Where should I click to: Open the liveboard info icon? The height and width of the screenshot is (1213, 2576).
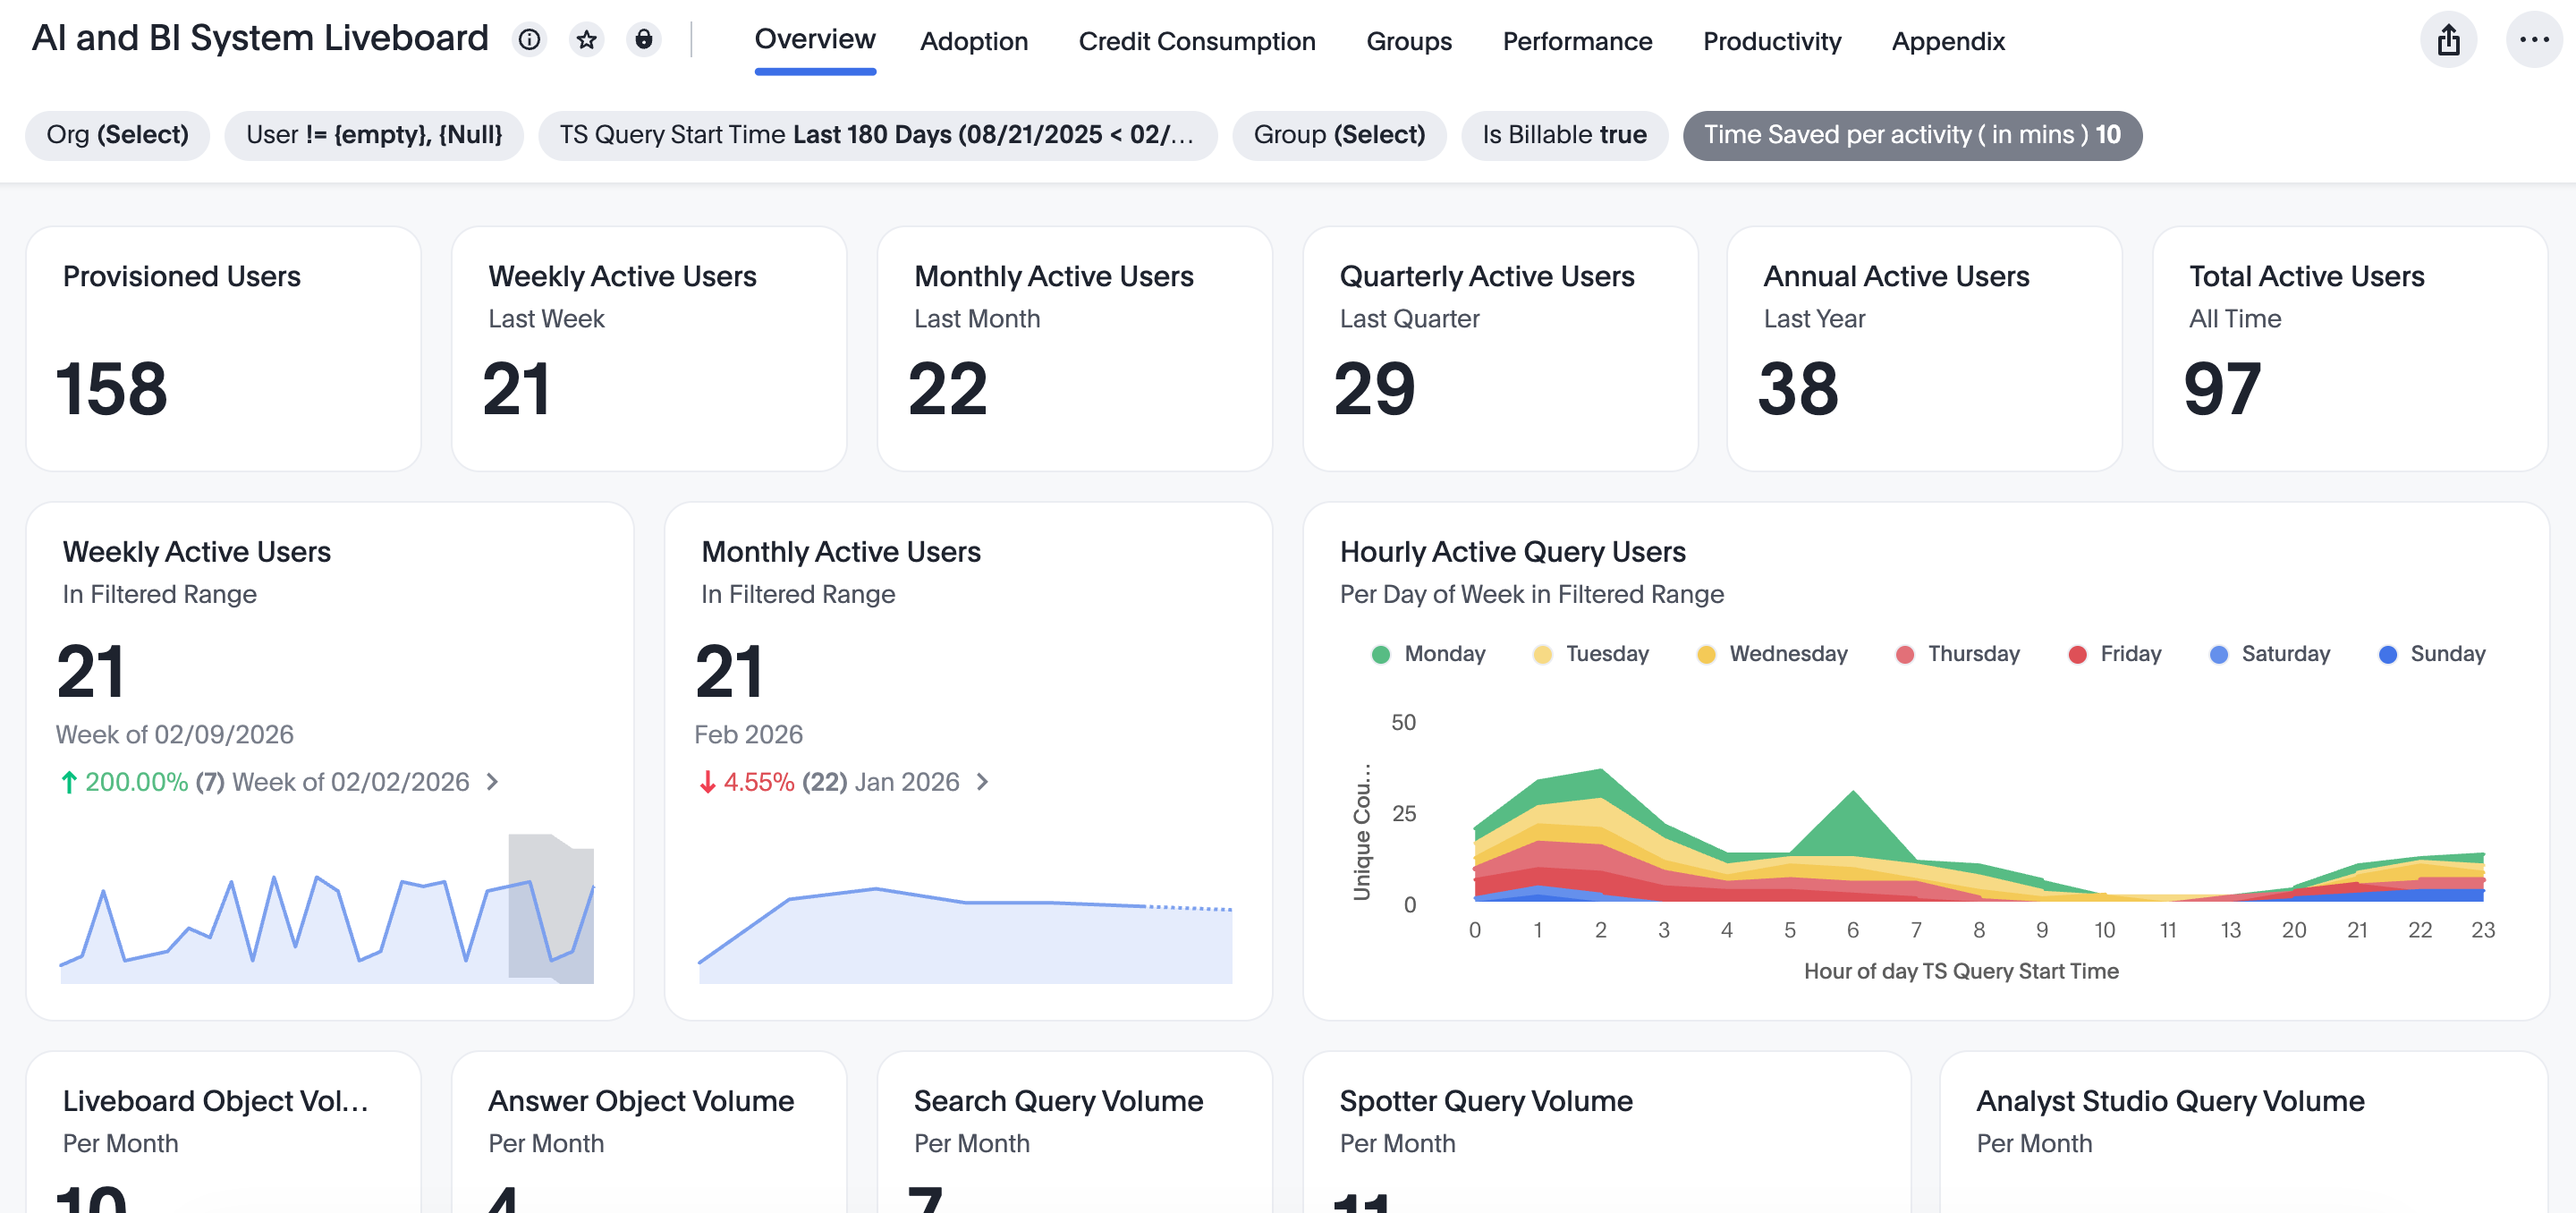pos(529,40)
